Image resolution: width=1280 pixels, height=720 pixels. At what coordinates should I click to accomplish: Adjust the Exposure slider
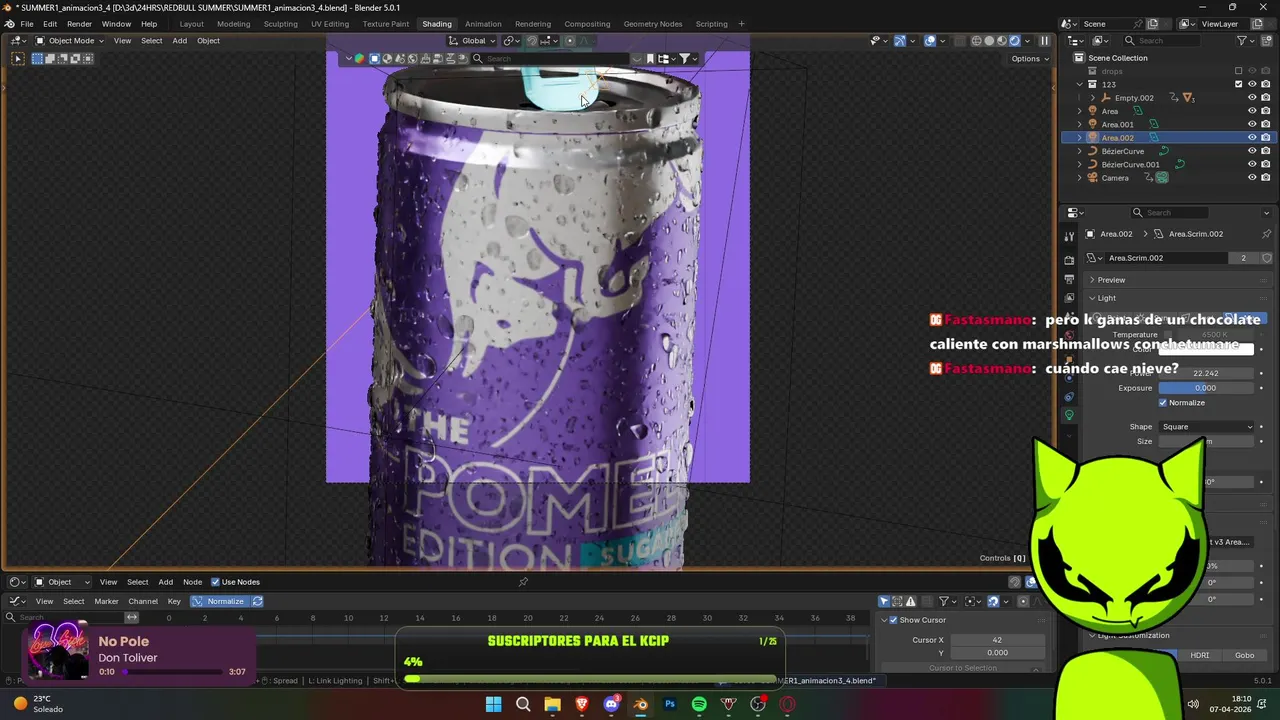click(1206, 388)
